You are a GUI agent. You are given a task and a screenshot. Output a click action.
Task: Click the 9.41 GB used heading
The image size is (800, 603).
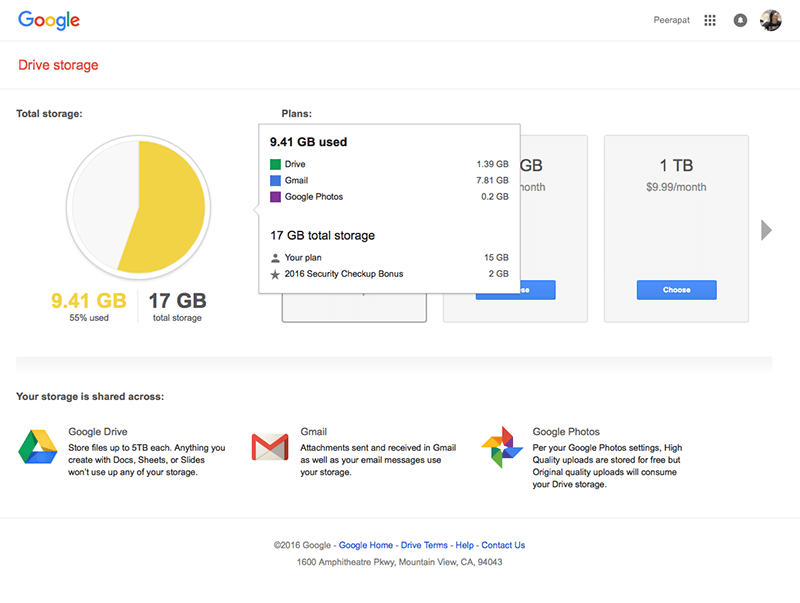coord(309,142)
